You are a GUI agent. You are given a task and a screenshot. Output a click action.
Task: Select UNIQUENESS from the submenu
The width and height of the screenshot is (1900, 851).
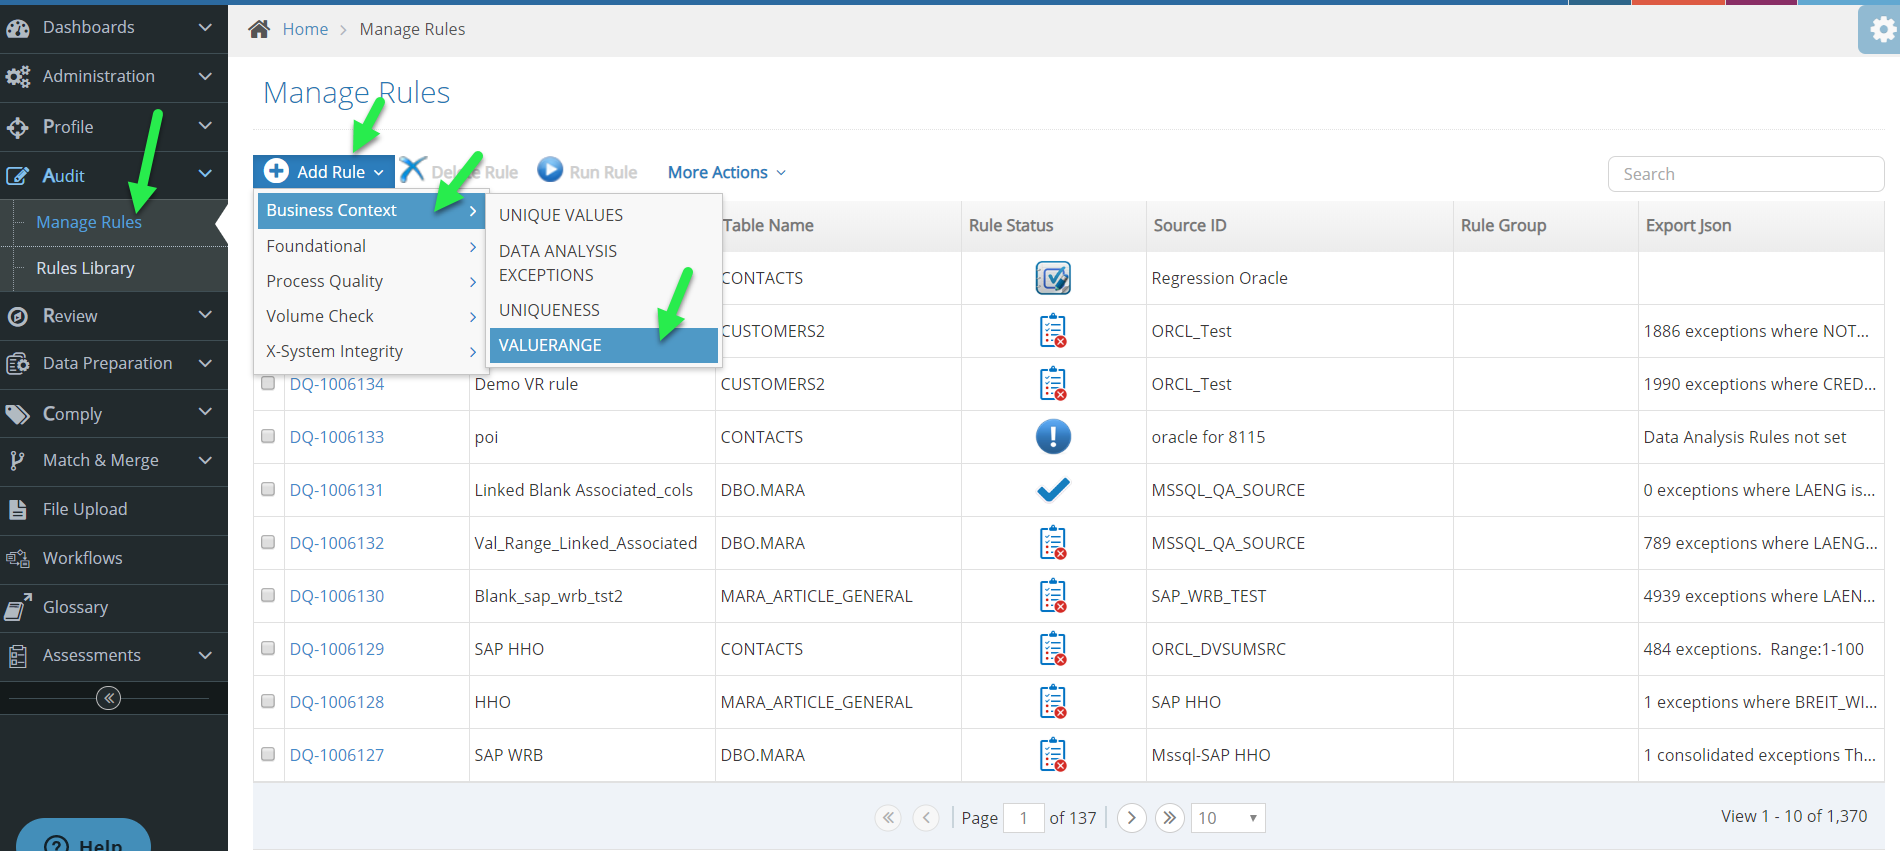pos(604,310)
